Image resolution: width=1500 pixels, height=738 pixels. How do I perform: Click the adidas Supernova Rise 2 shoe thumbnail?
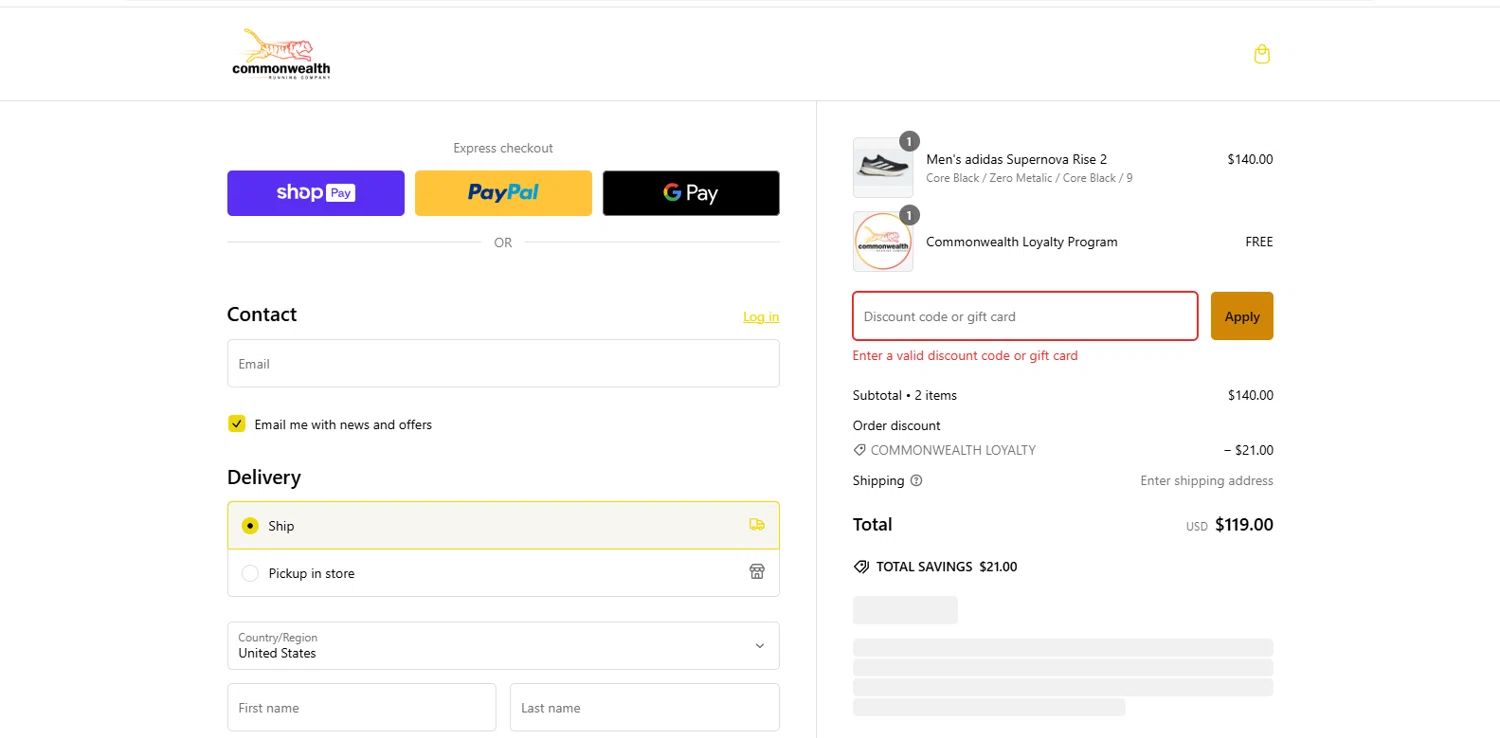tap(883, 167)
